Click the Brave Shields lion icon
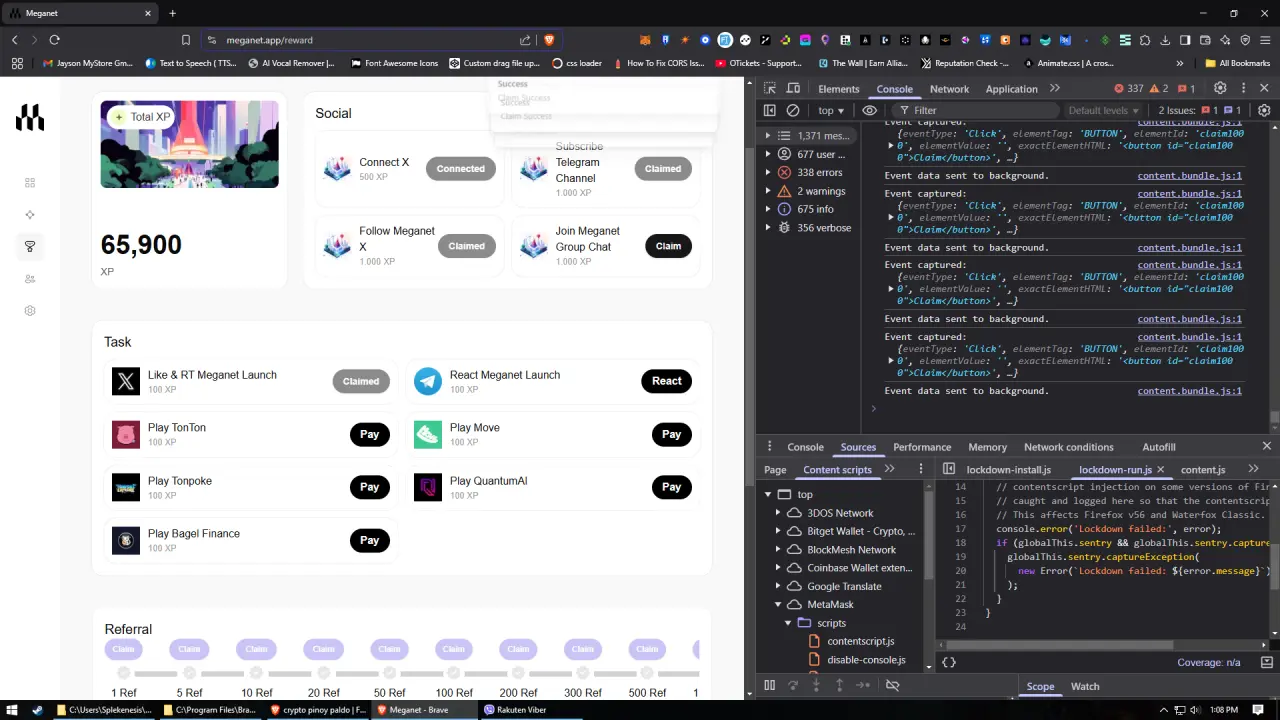 coord(549,40)
